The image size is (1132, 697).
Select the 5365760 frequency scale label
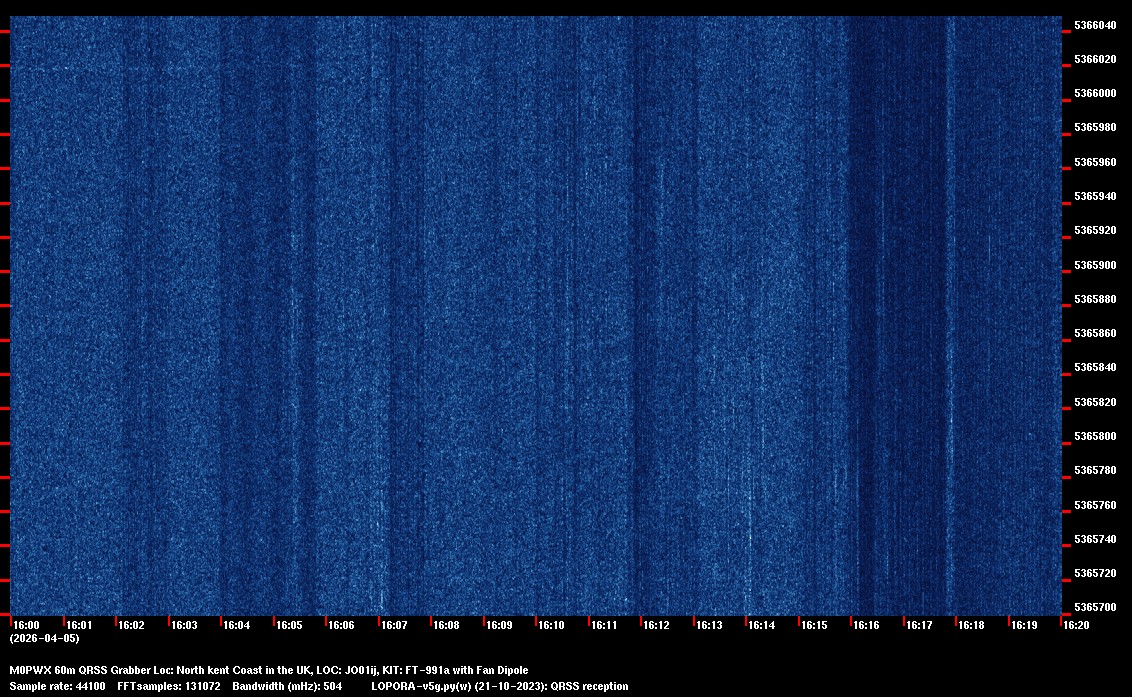click(x=1095, y=505)
